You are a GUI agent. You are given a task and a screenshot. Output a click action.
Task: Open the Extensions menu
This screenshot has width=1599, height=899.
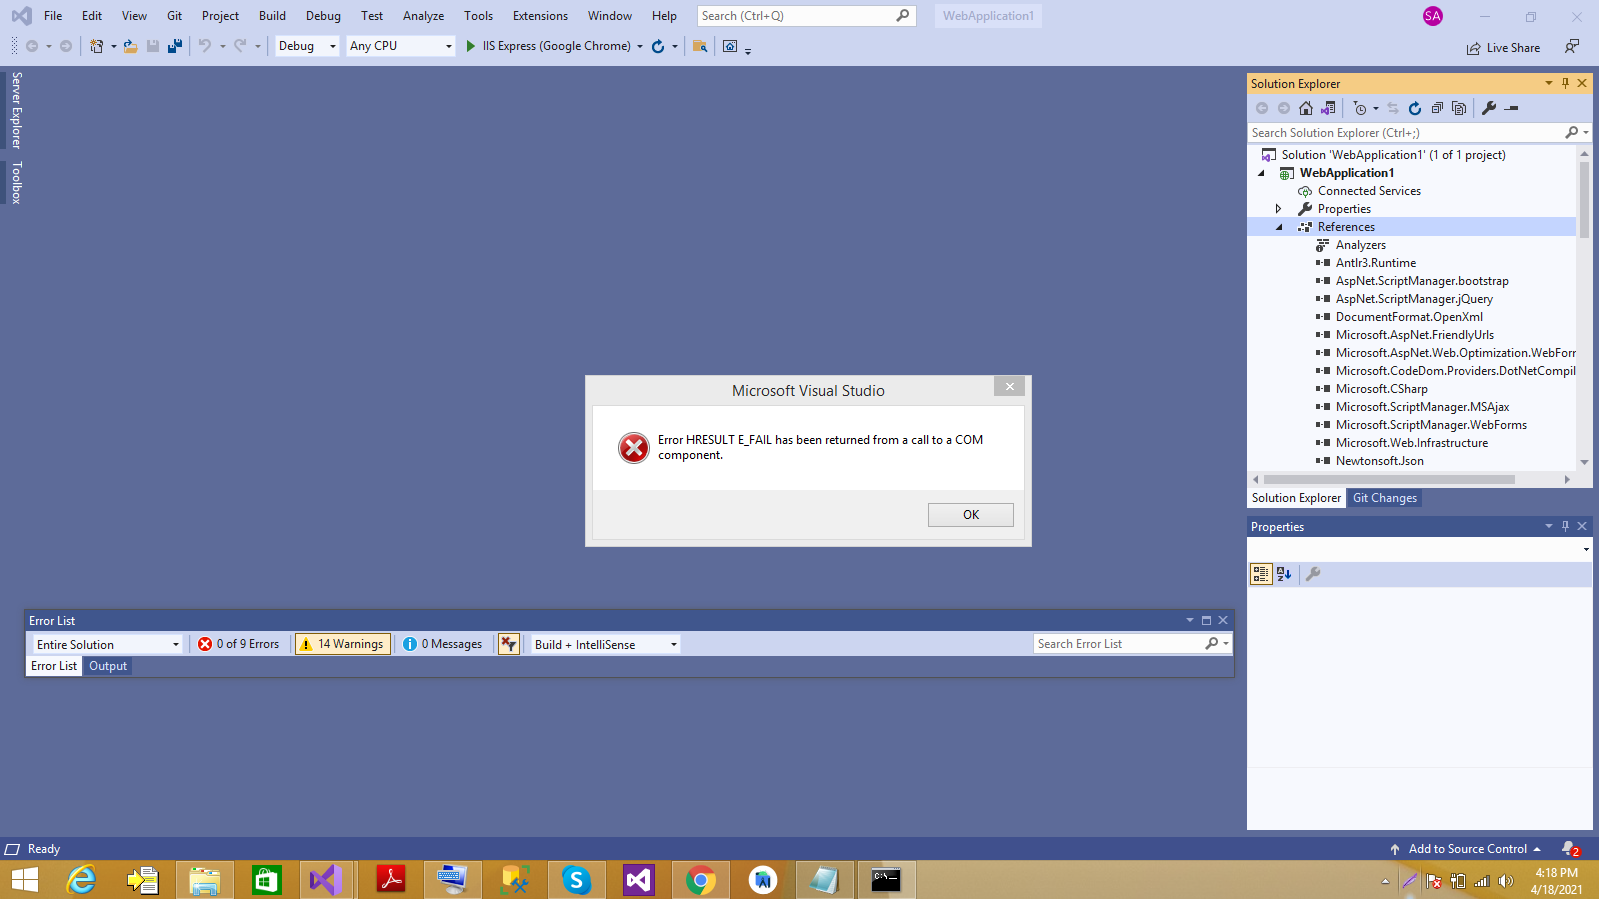pos(540,16)
